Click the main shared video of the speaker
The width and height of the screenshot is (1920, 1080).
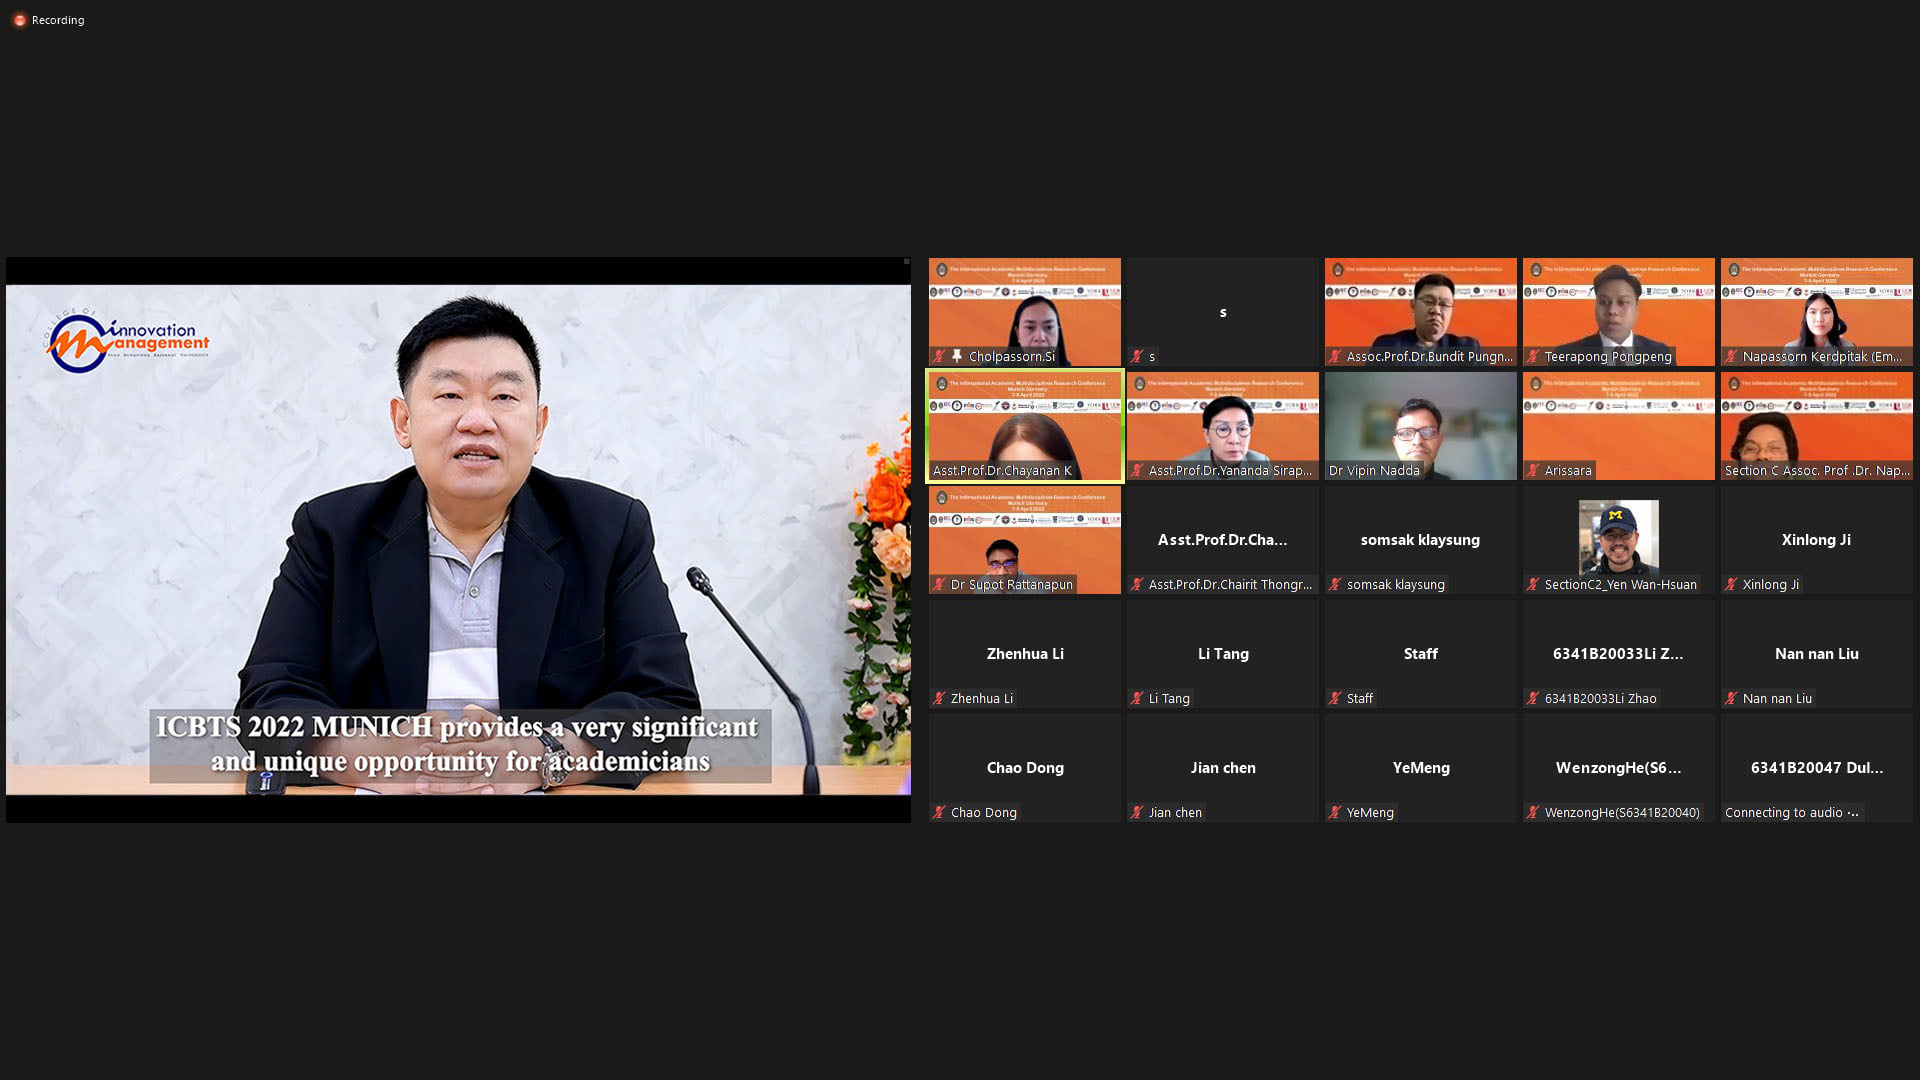pos(458,540)
